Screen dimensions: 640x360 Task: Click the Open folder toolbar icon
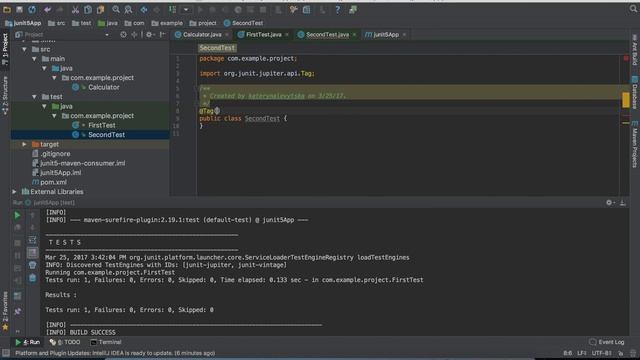7,9
